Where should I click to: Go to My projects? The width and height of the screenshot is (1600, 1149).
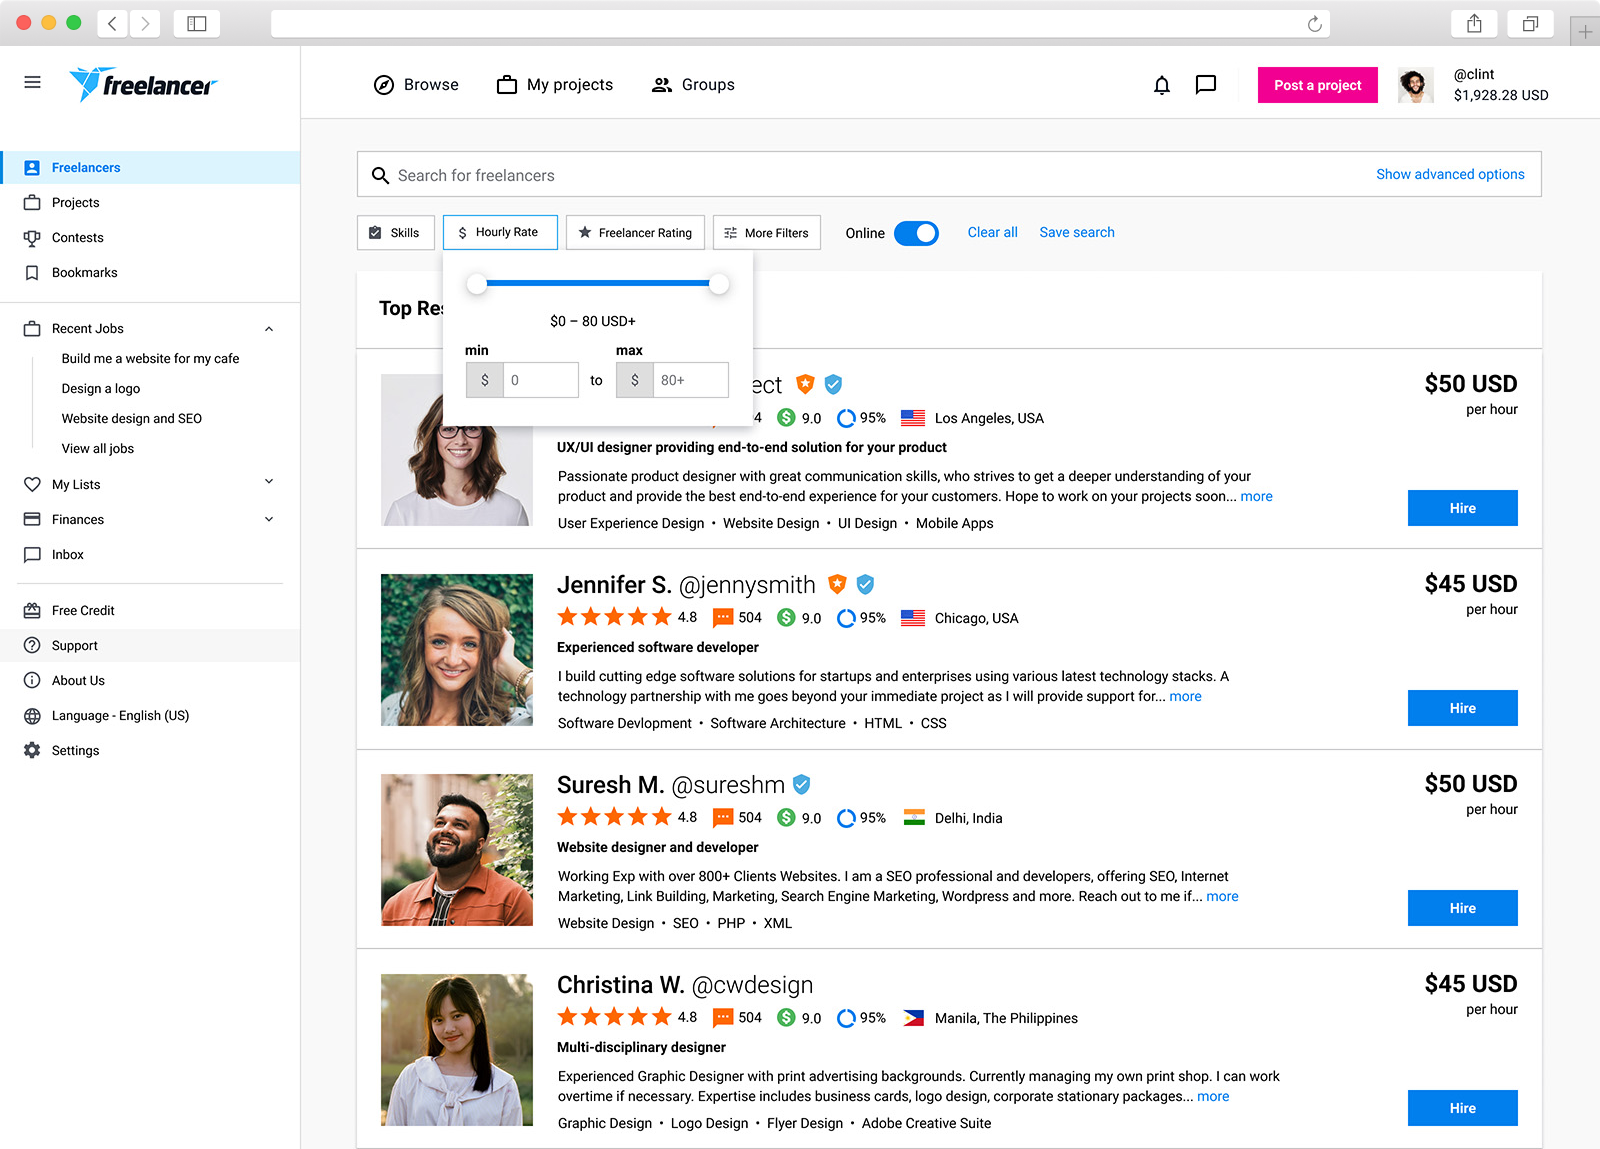[x=555, y=85]
